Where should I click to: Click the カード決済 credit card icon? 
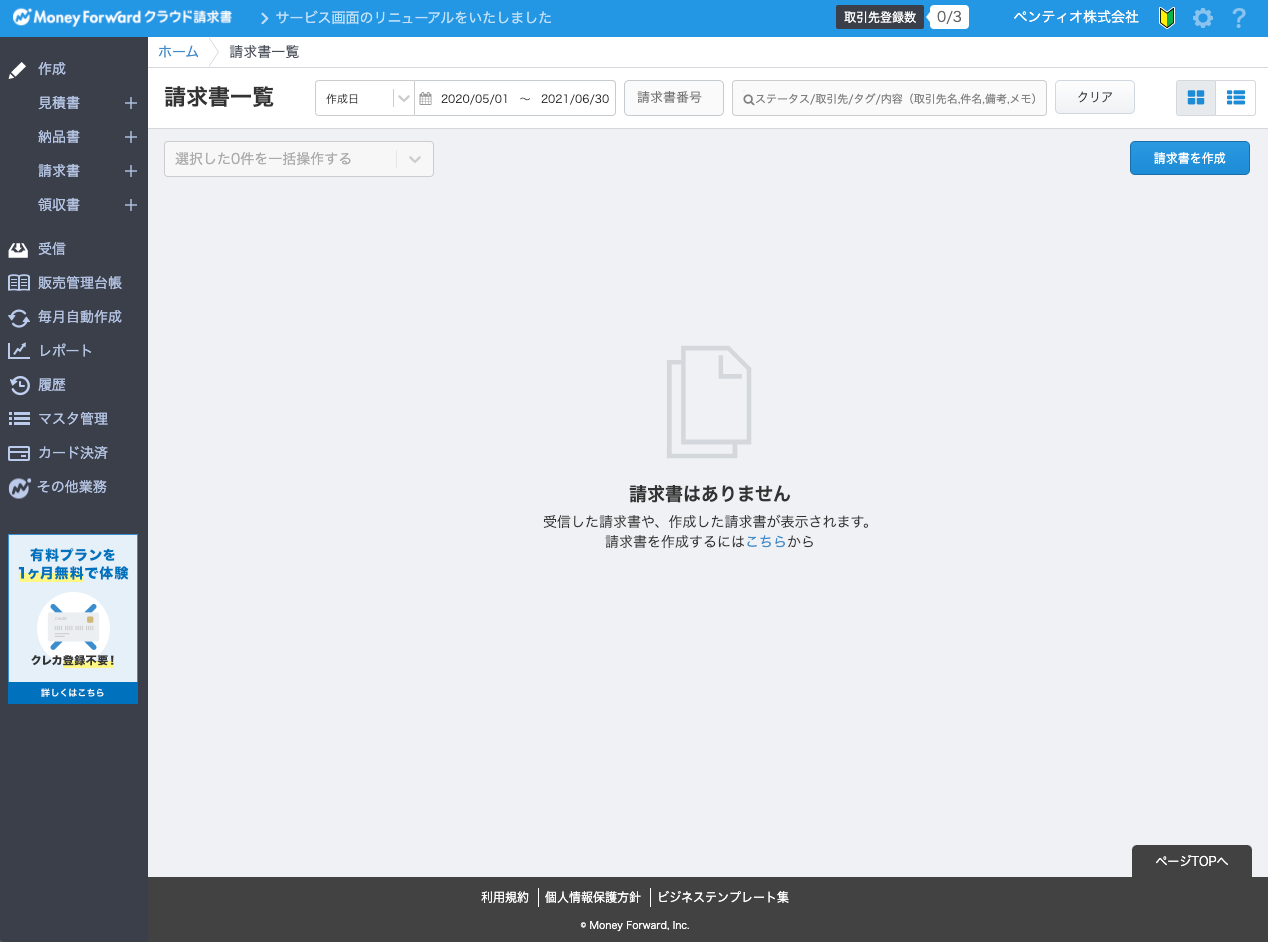(x=18, y=453)
